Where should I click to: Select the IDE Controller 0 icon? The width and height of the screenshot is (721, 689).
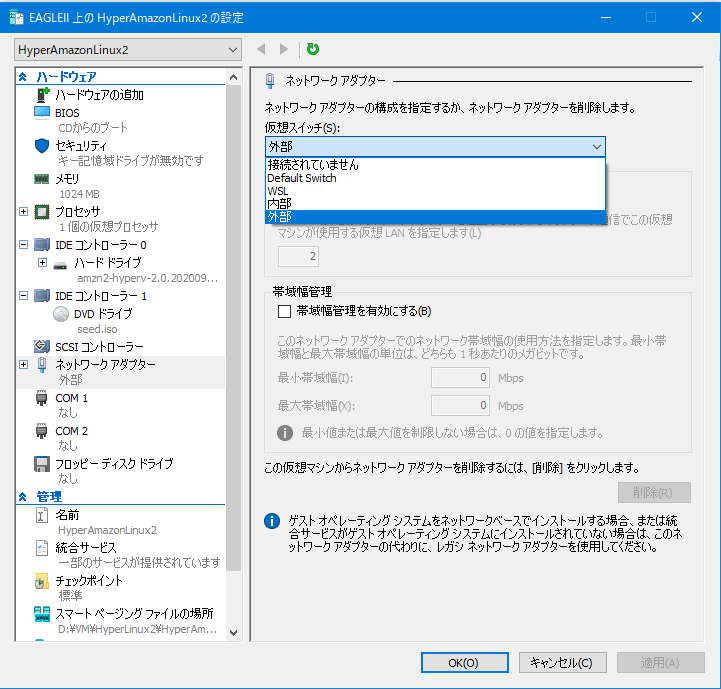click(x=42, y=245)
